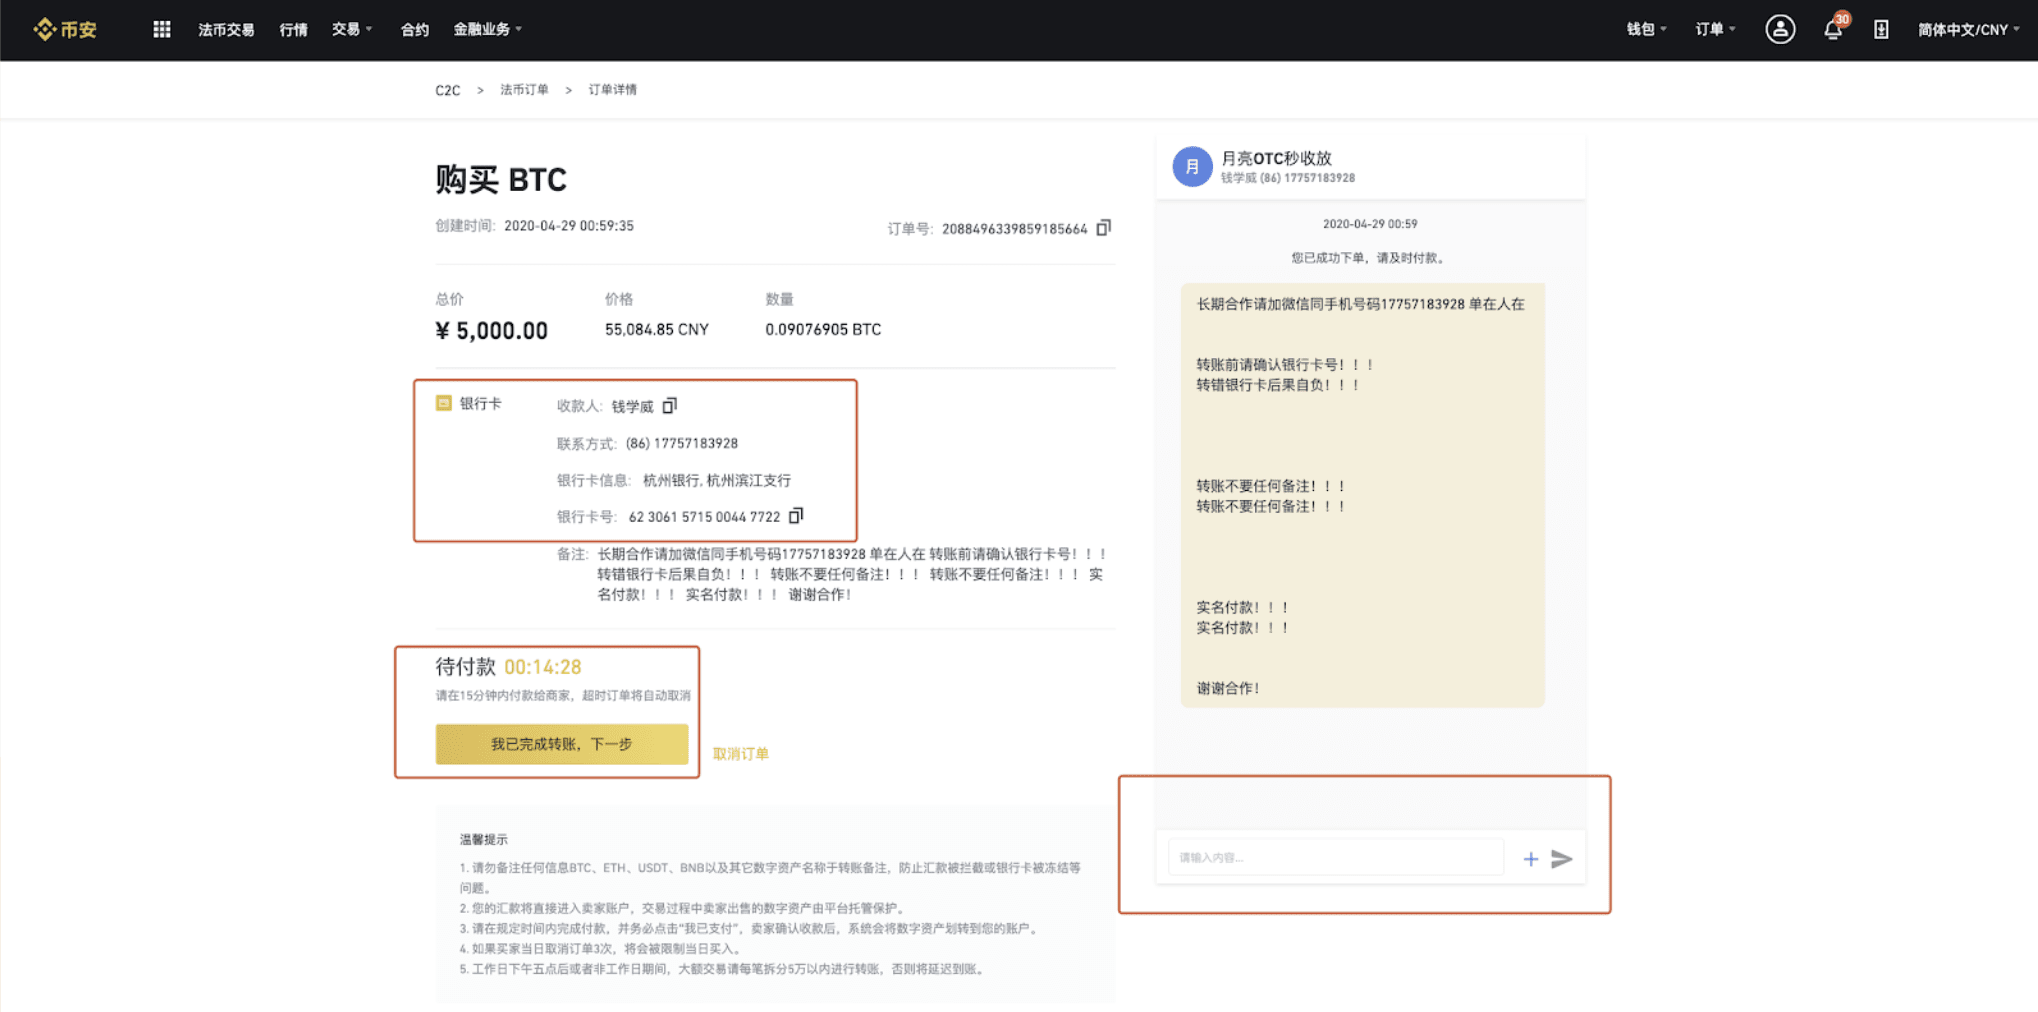Send the chat message with arrow icon
2038x1012 pixels.
point(1562,859)
